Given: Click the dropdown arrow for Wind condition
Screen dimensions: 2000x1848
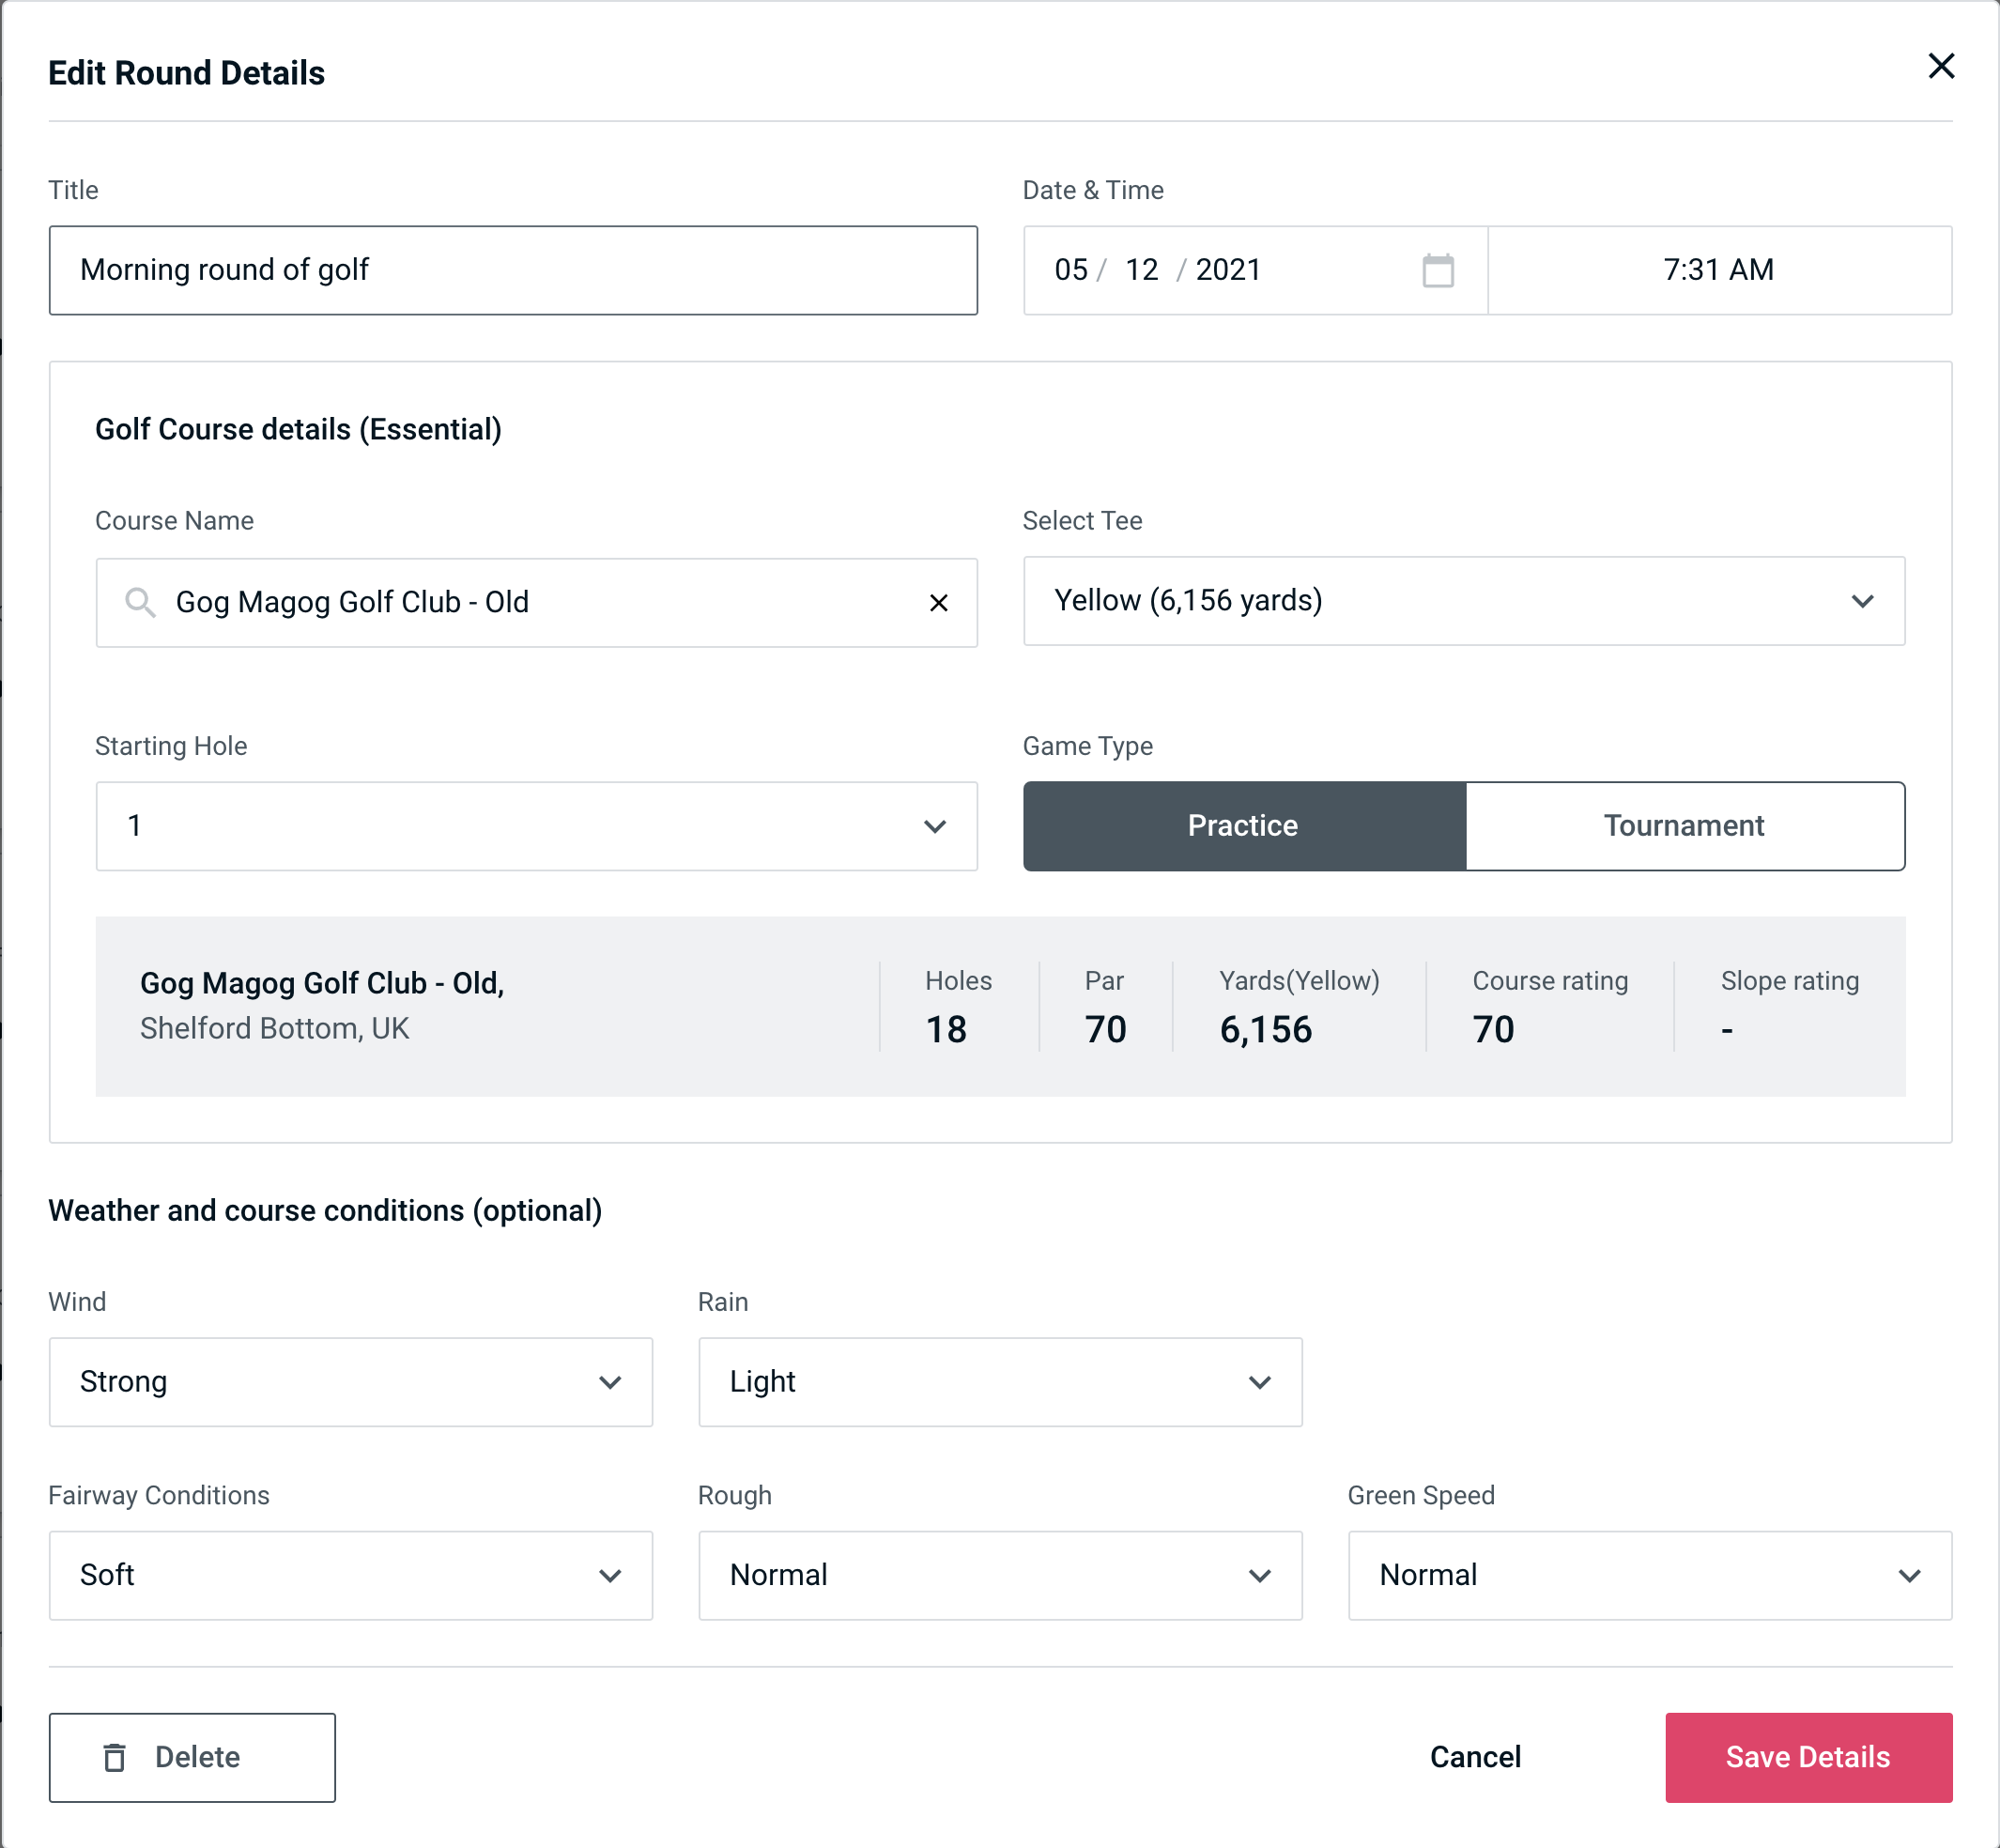Looking at the screenshot, I should [613, 1381].
